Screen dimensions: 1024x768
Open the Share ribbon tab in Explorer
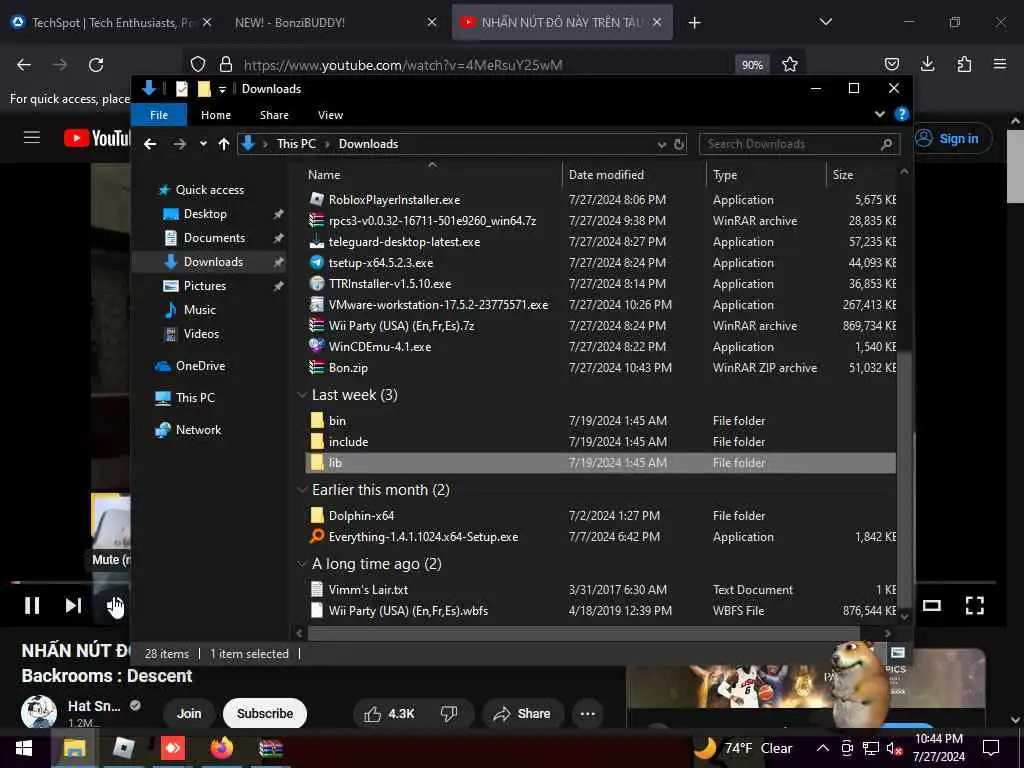(x=274, y=115)
